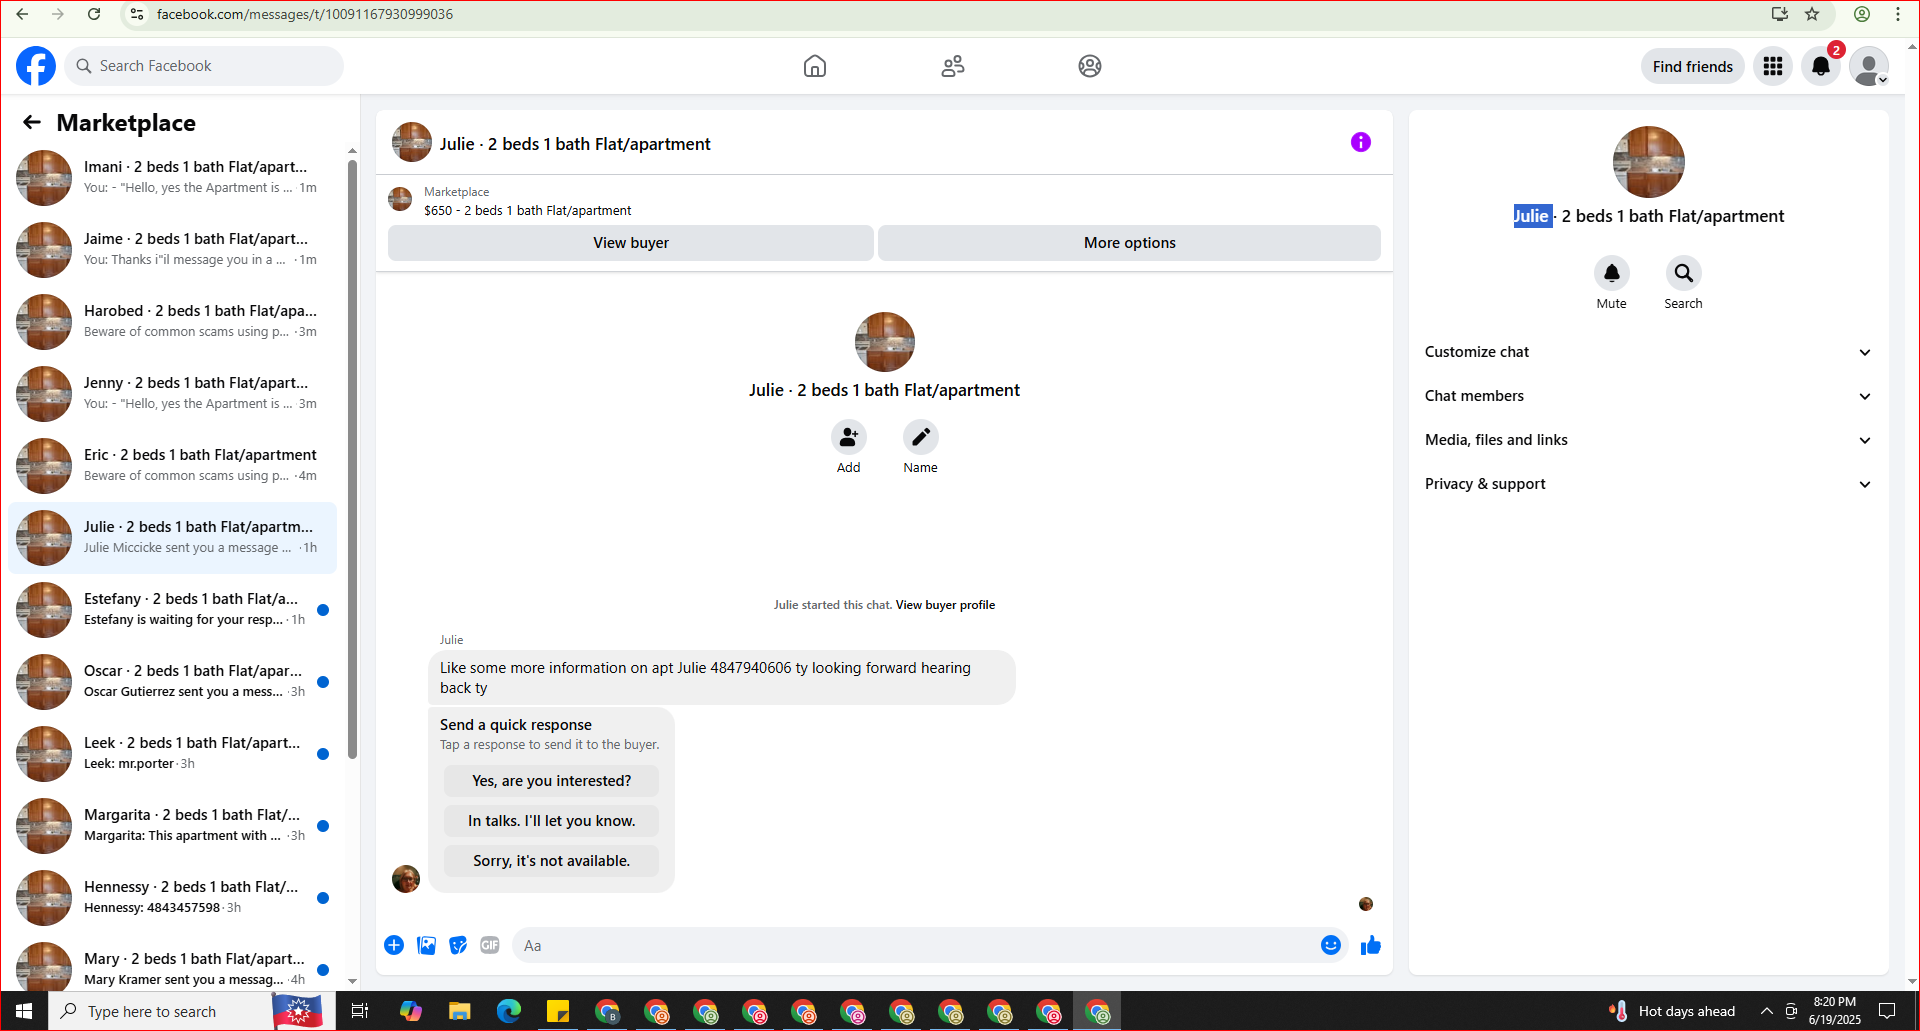The height and width of the screenshot is (1031, 1920).
Task: Open View buyer profile link
Action: 945,605
